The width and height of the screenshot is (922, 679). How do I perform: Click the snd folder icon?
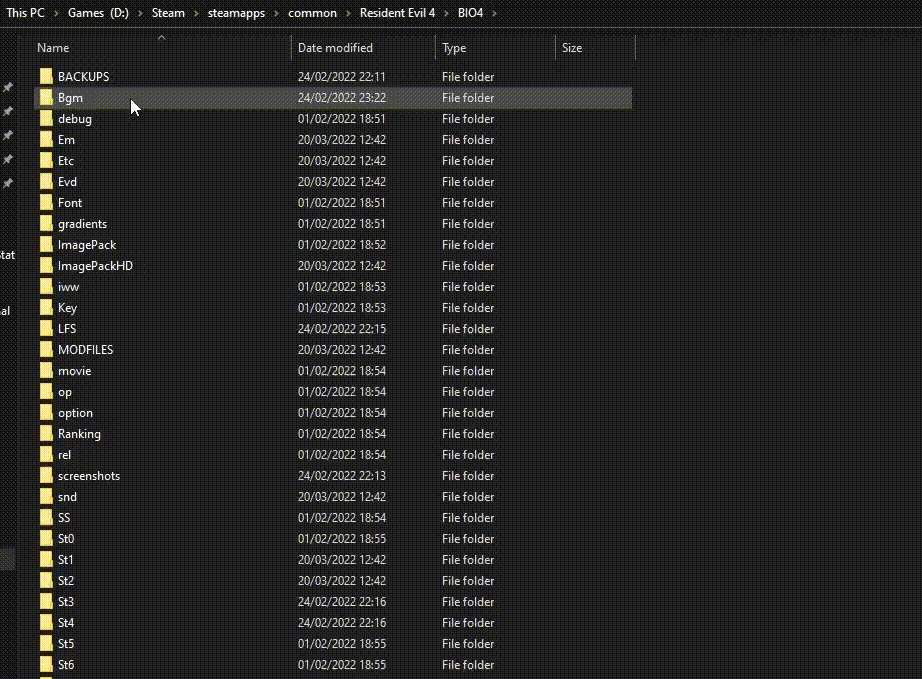coord(46,497)
